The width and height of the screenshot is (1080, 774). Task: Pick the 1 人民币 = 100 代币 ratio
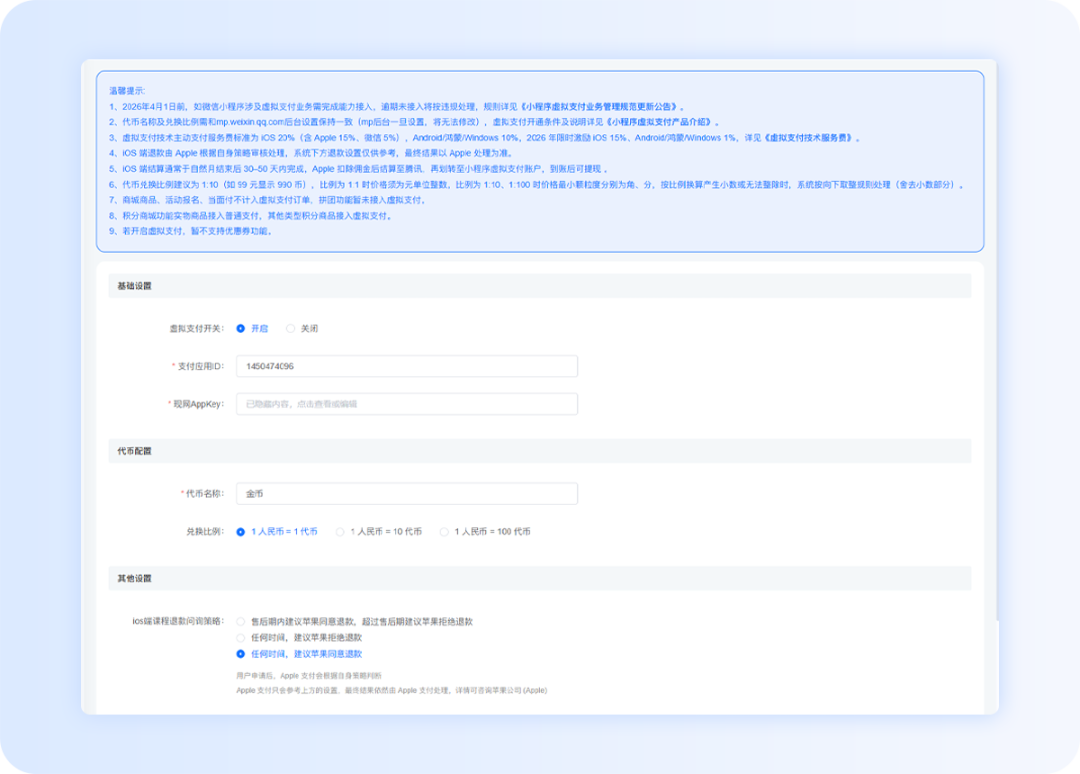(x=445, y=532)
